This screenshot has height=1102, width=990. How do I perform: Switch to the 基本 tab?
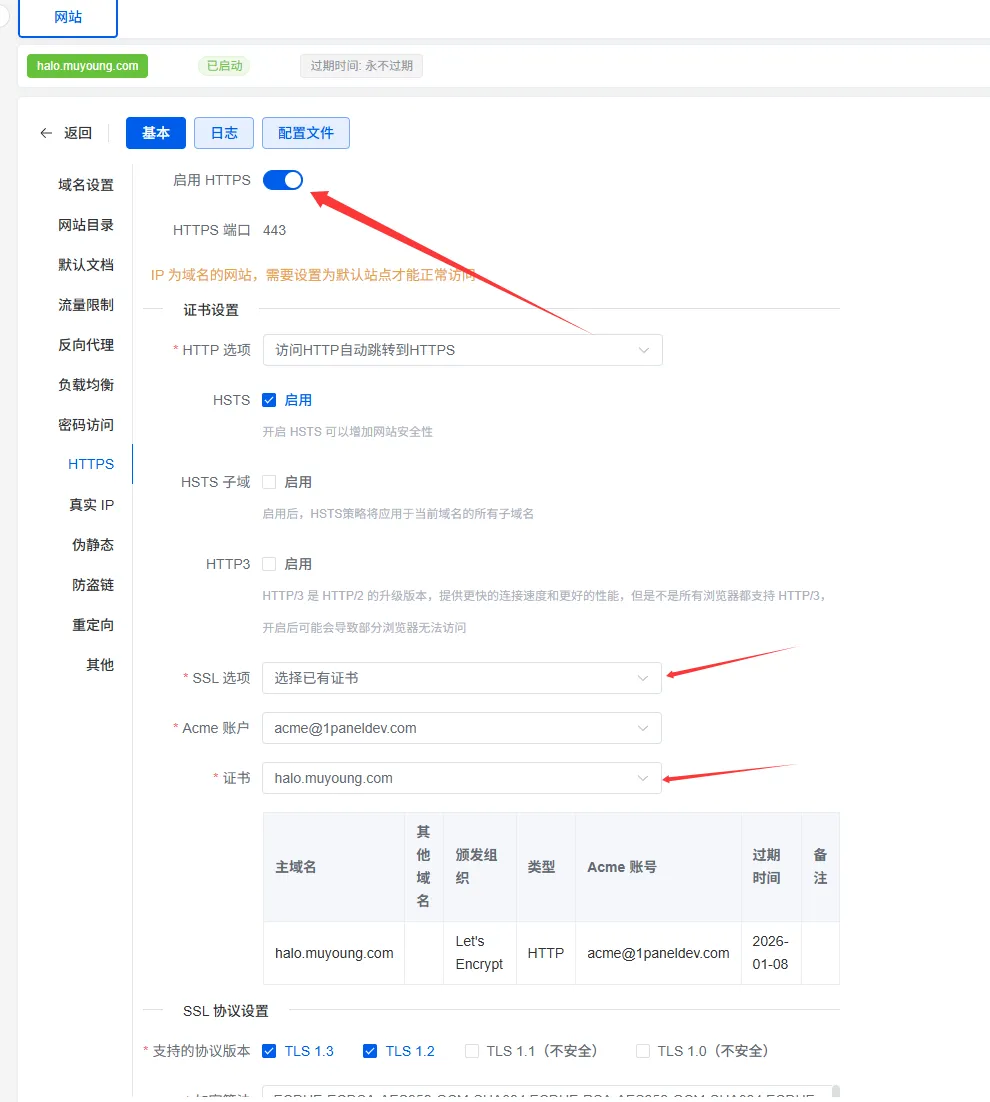pyautogui.click(x=156, y=133)
